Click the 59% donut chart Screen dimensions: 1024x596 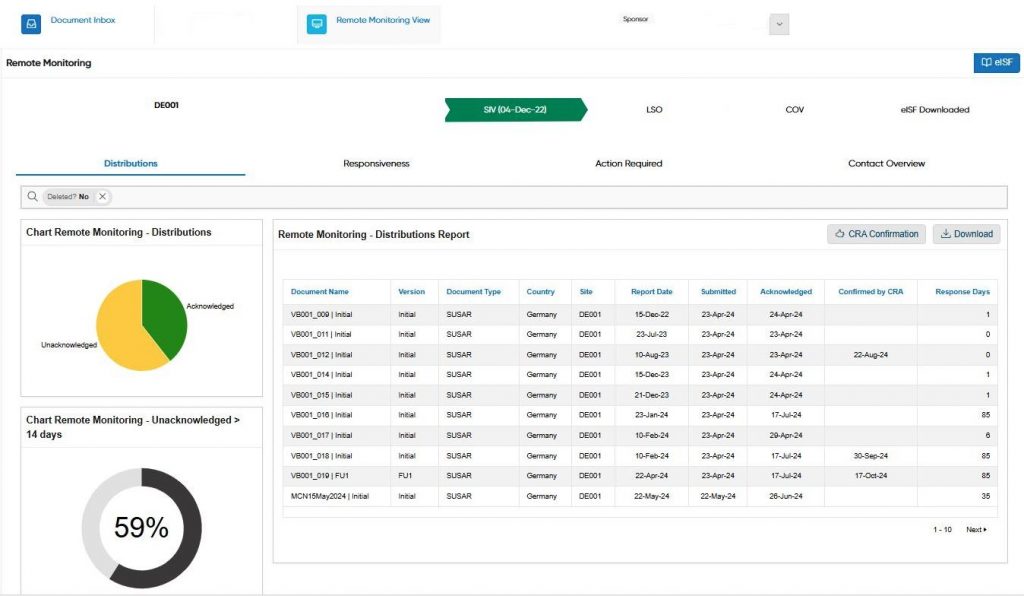coord(141,527)
